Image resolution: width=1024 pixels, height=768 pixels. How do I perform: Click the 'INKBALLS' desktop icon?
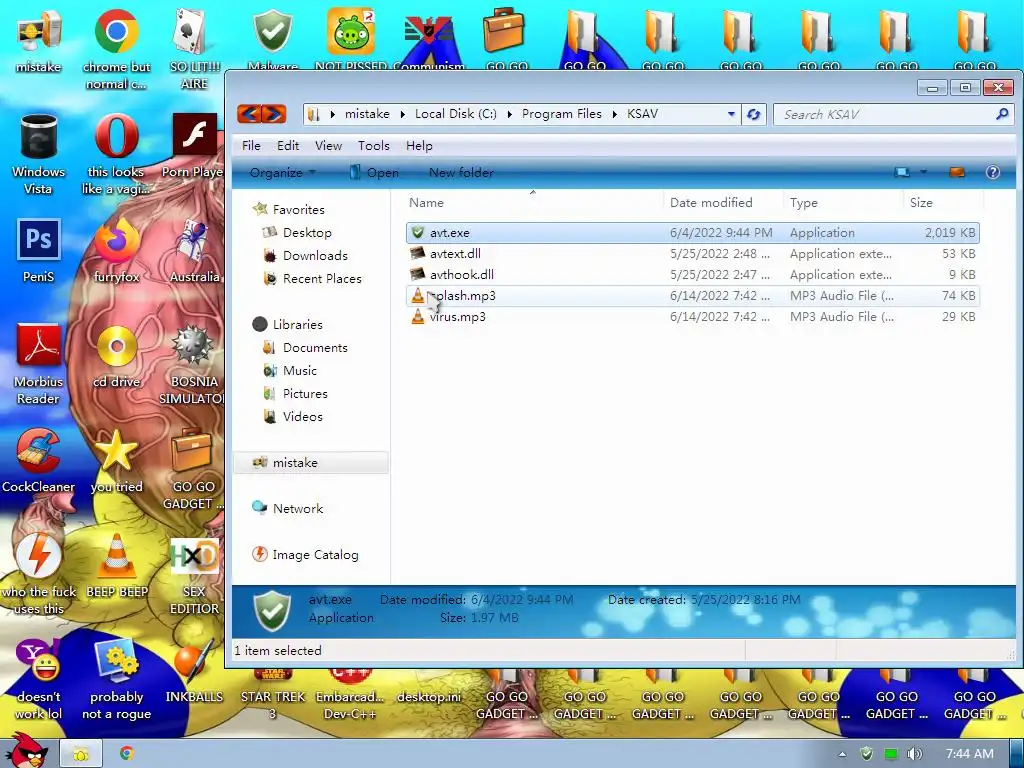[194, 671]
